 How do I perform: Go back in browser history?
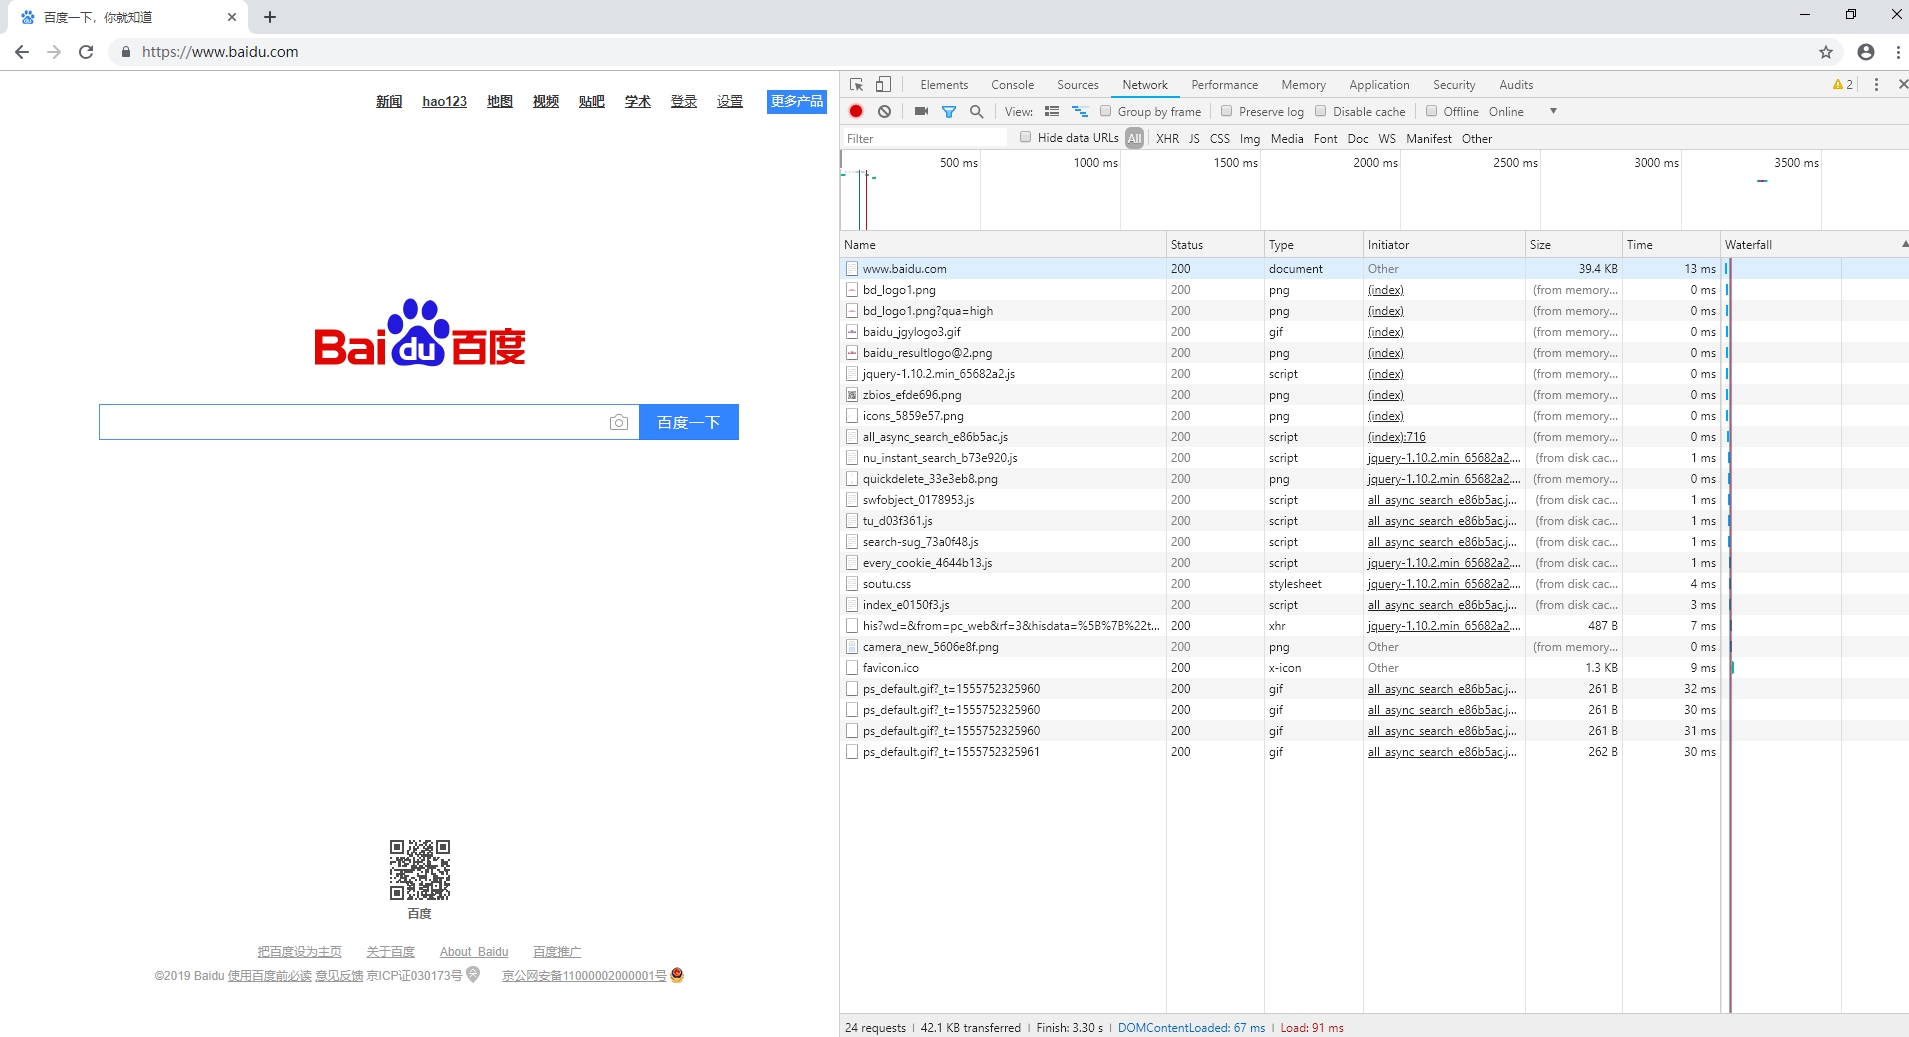[22, 52]
